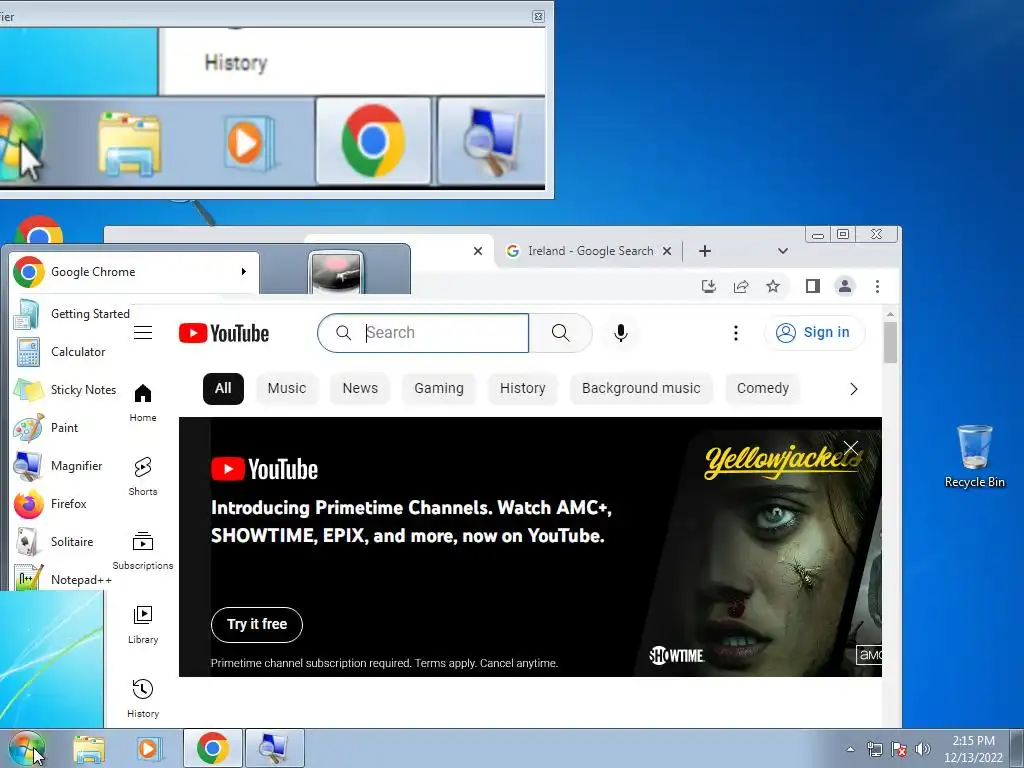Screen dimensions: 1024x768
Task: Click scrollbar up arrow in Chrome
Action: [x=890, y=314]
